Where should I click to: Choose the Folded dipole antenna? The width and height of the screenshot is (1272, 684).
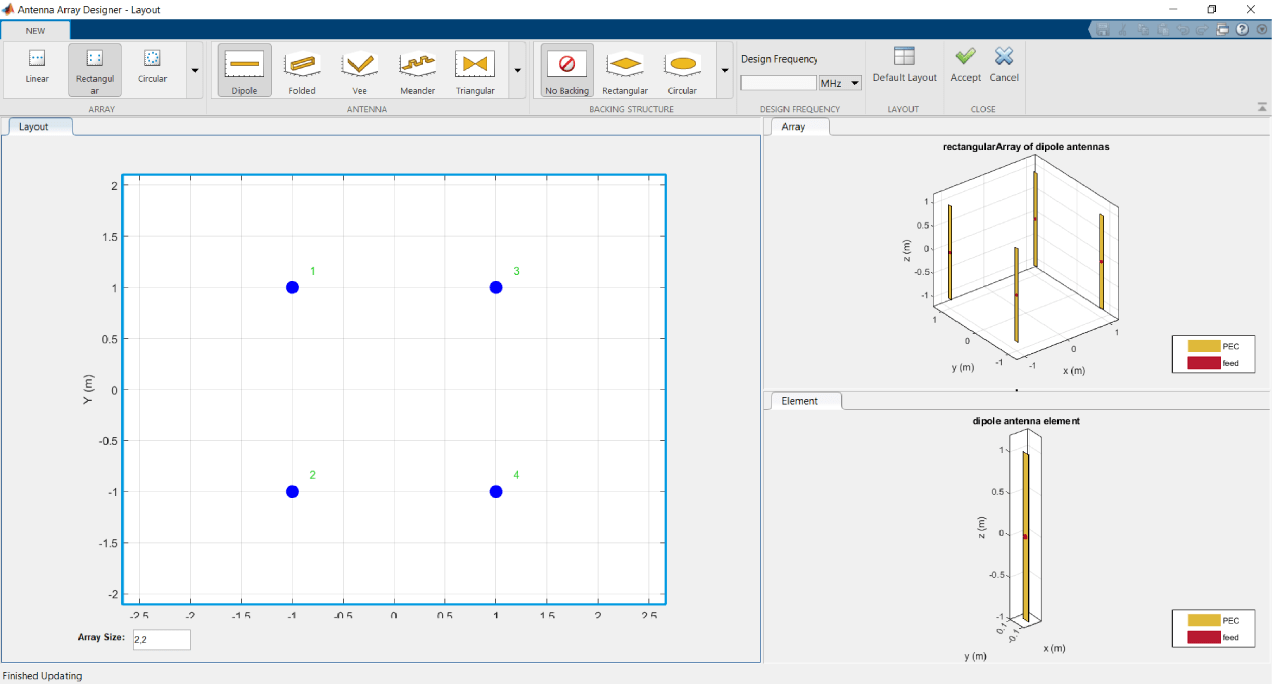click(x=302, y=68)
